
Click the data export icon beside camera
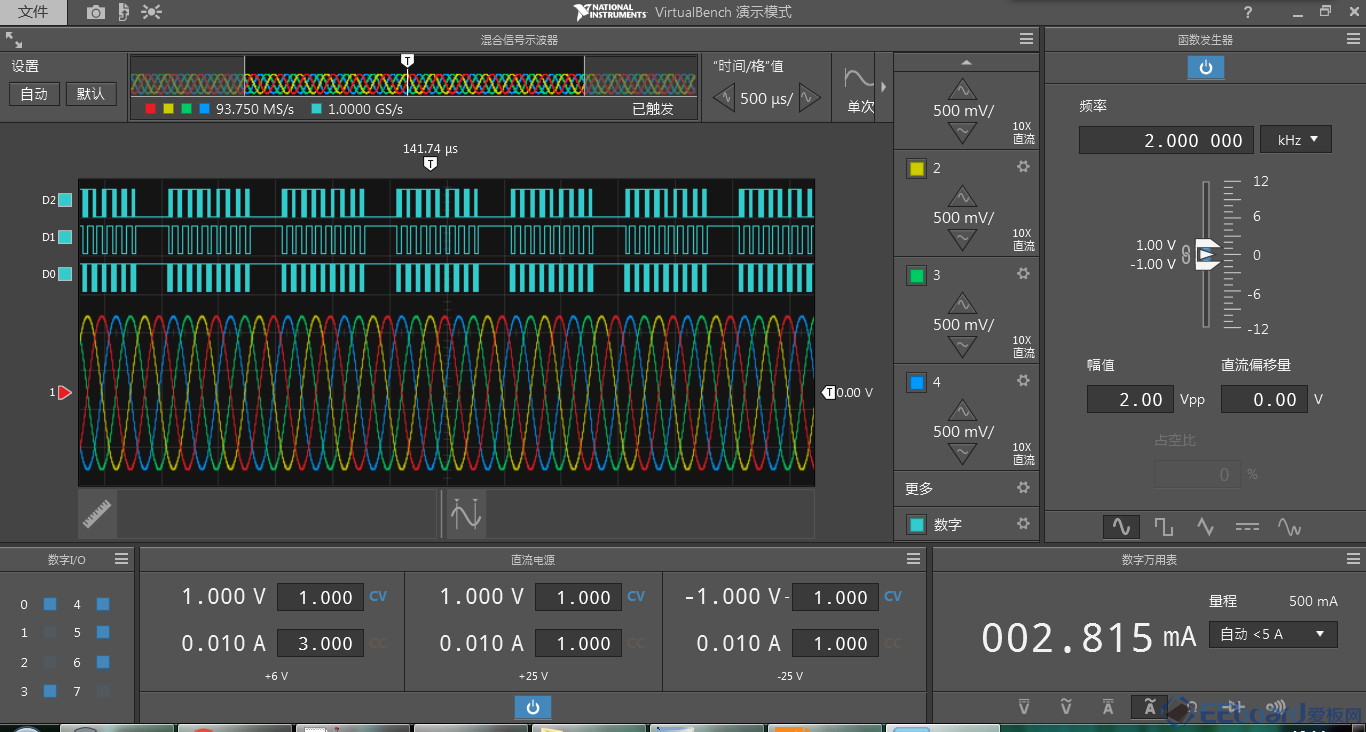123,12
